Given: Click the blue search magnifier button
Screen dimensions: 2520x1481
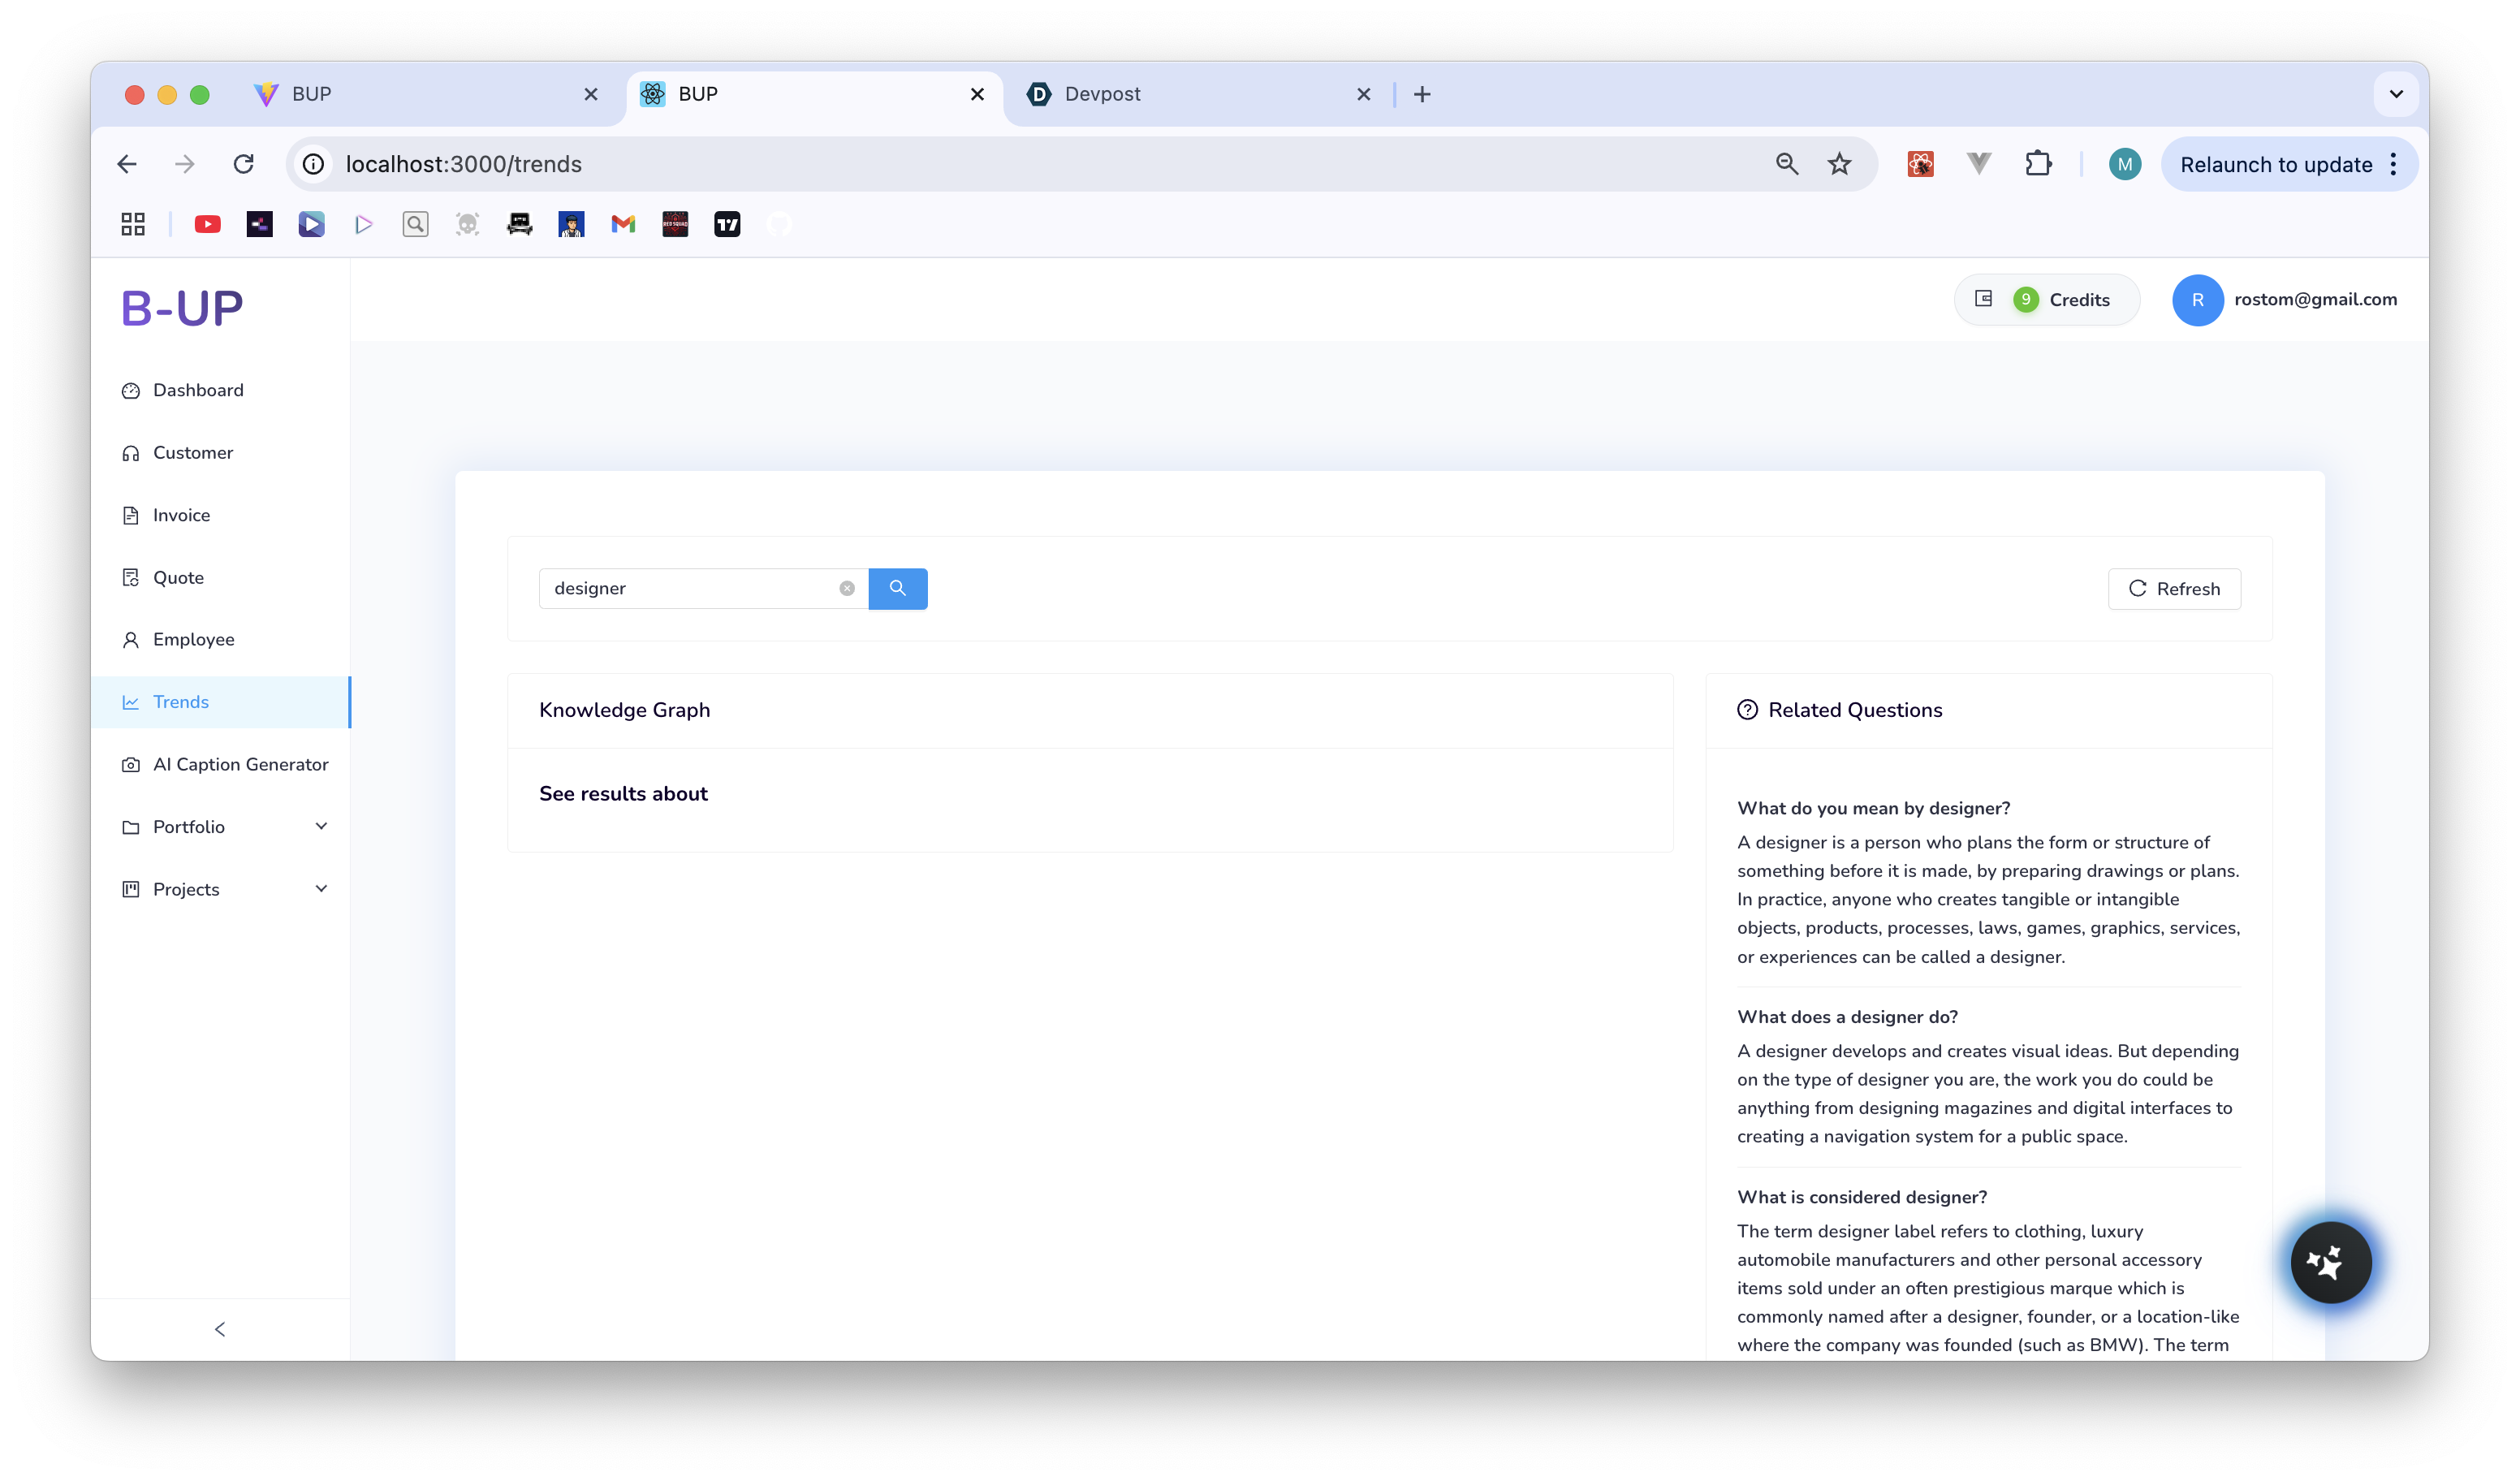Looking at the screenshot, I should point(897,588).
